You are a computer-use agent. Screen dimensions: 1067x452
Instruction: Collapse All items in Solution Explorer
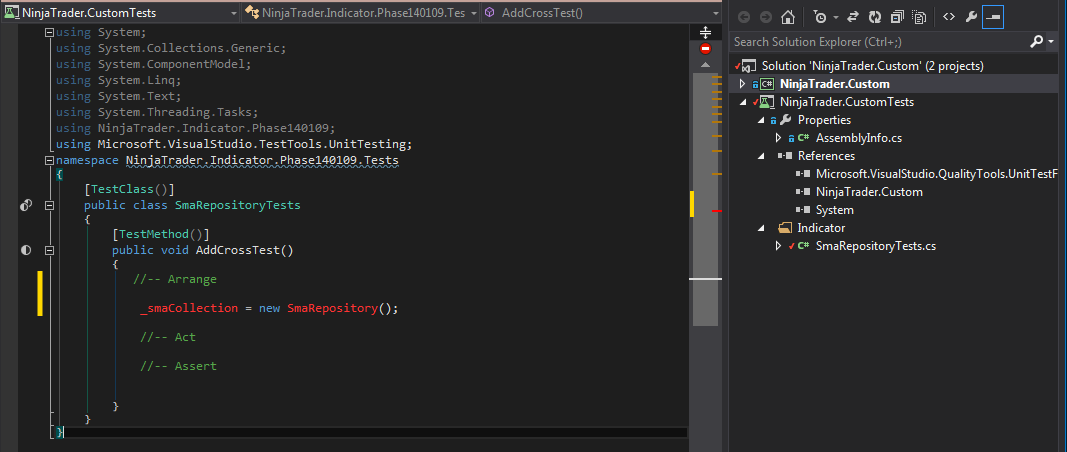(898, 17)
